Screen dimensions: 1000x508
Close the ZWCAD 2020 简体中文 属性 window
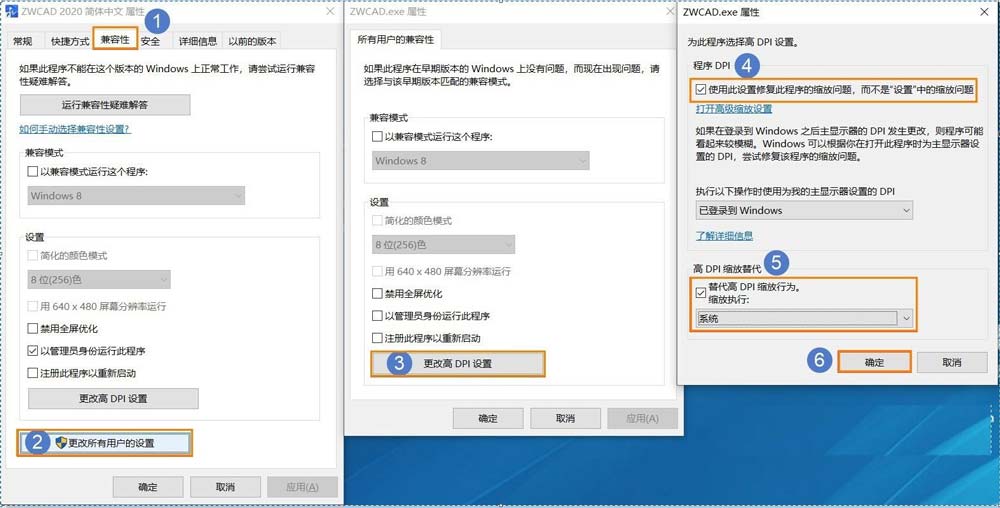pyautogui.click(x=330, y=11)
